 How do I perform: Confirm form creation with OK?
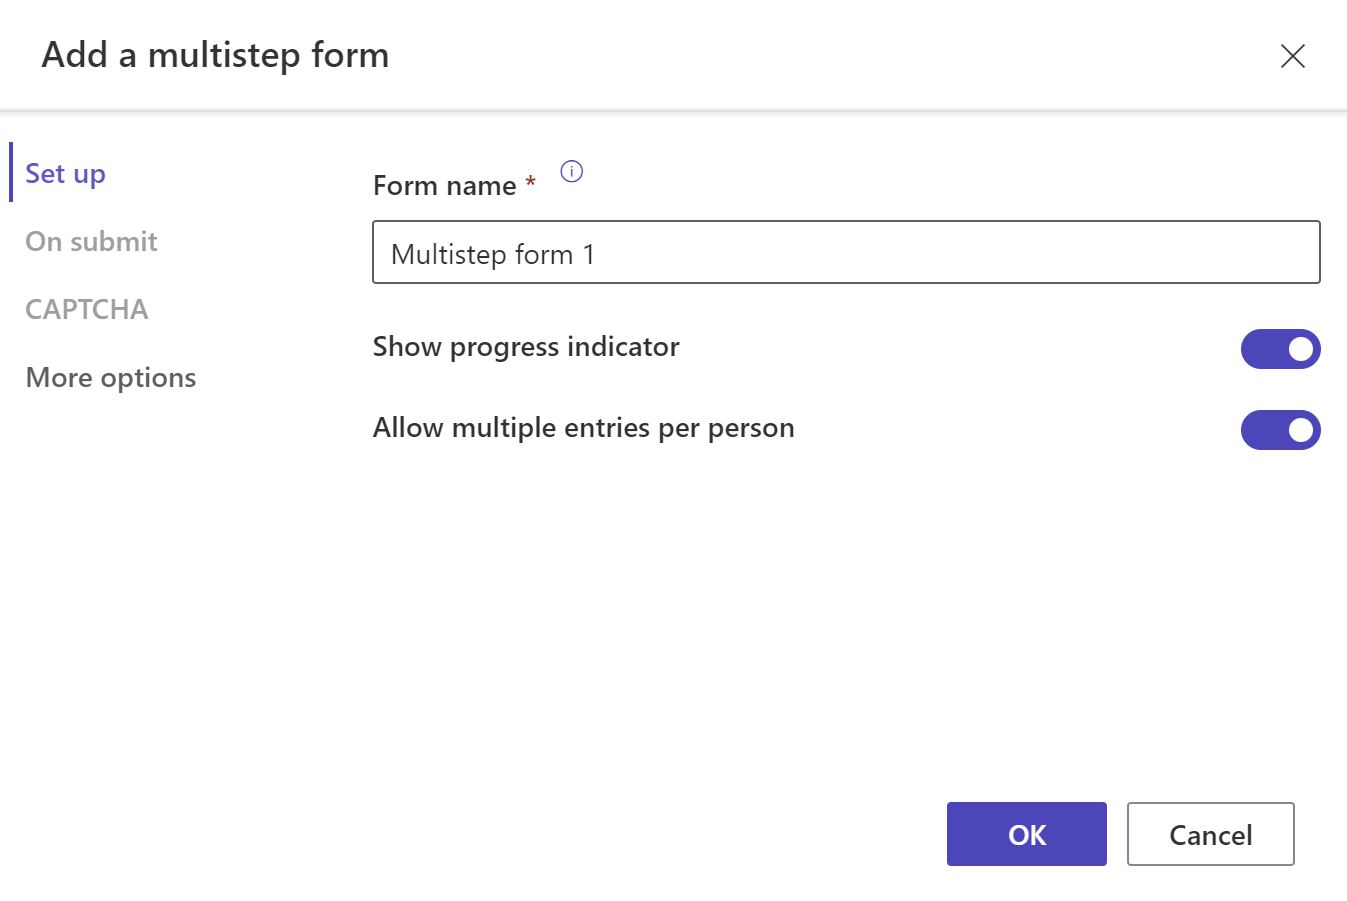[1026, 834]
